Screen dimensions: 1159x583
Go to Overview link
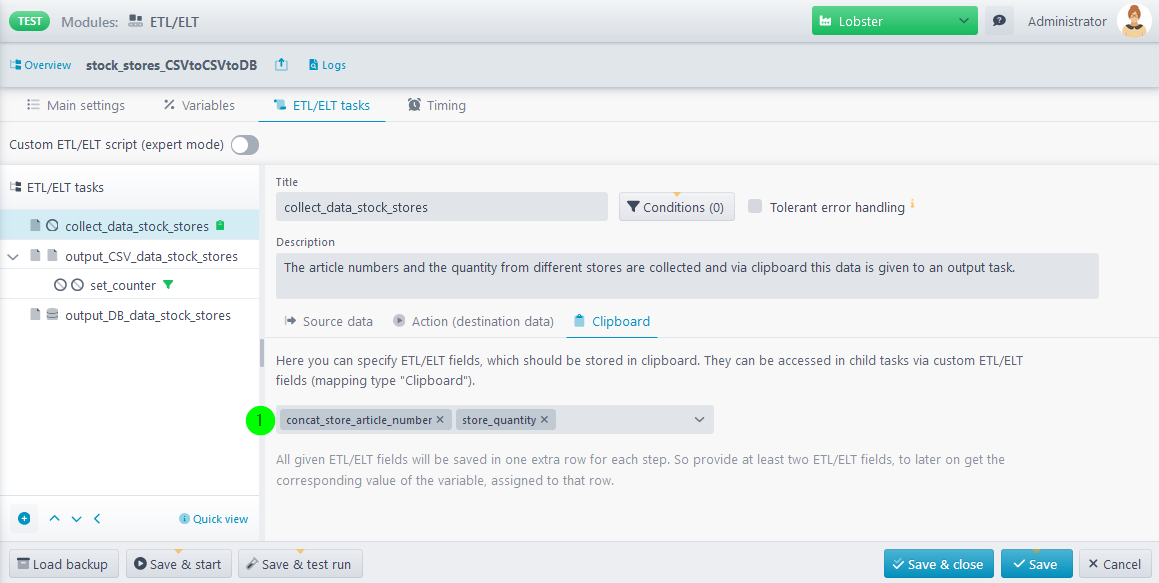[x=41, y=65]
